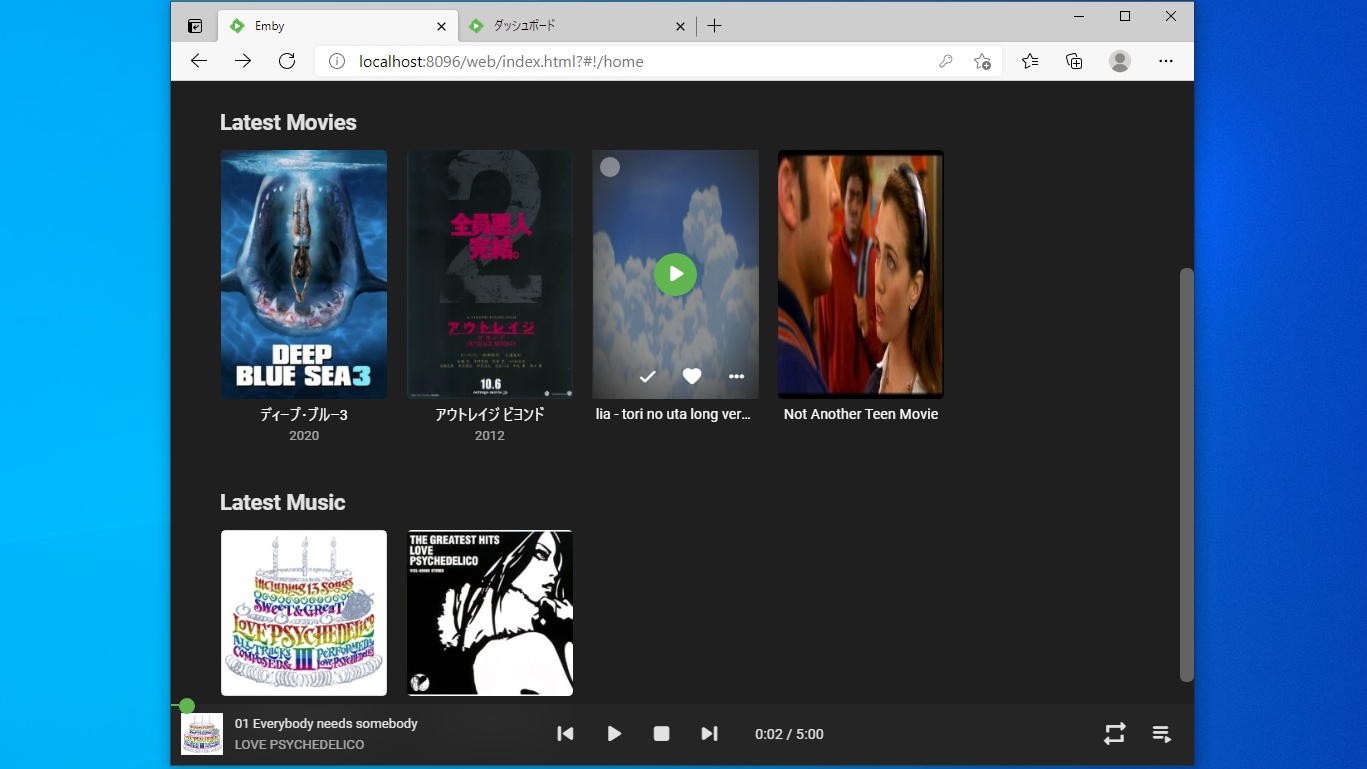Resume playback in the bottom player bar
Image resolution: width=1367 pixels, height=769 pixels.
click(x=614, y=734)
